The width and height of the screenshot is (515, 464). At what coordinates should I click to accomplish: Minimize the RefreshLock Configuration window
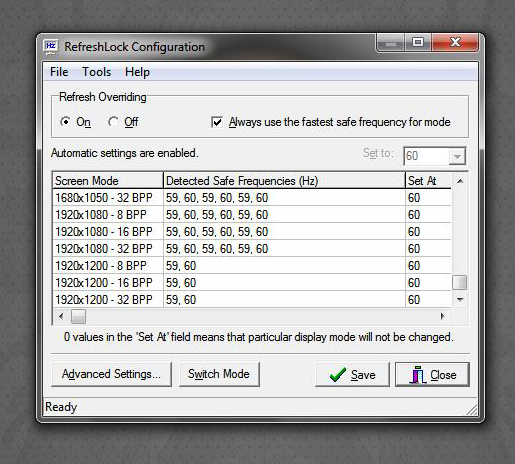[x=390, y=43]
